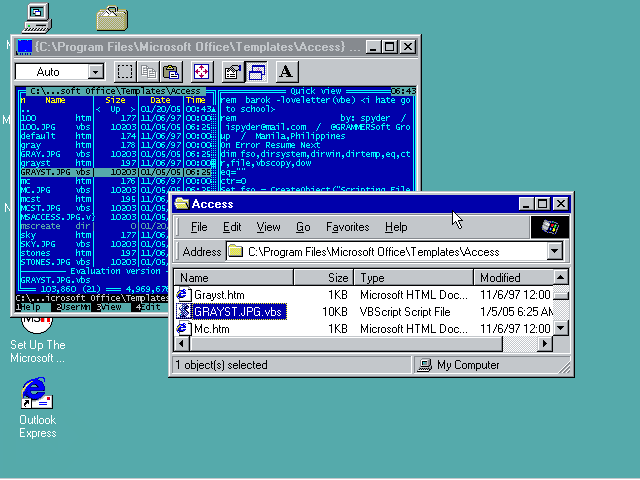The height and width of the screenshot is (480, 640).
Task: Open the View menu in Access window
Action: [x=268, y=227]
